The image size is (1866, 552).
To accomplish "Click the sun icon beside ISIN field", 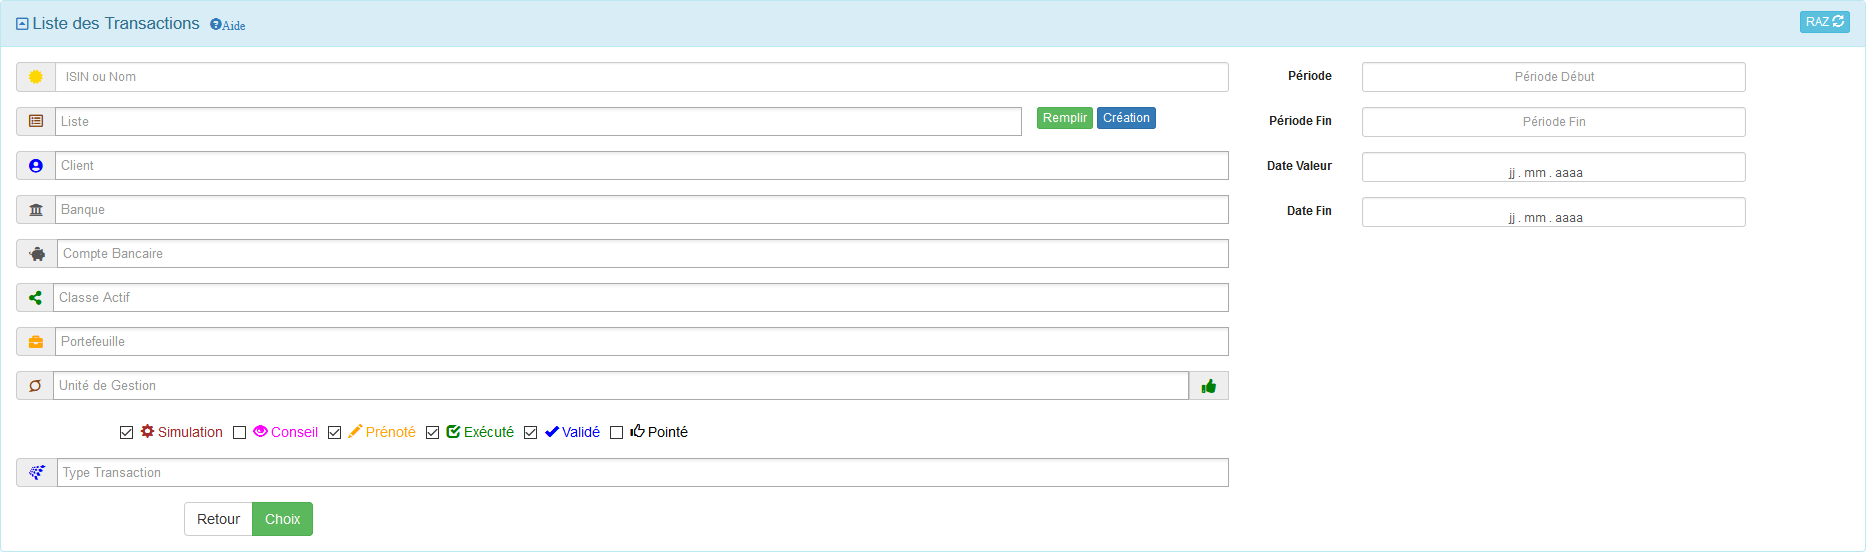I will (x=36, y=77).
